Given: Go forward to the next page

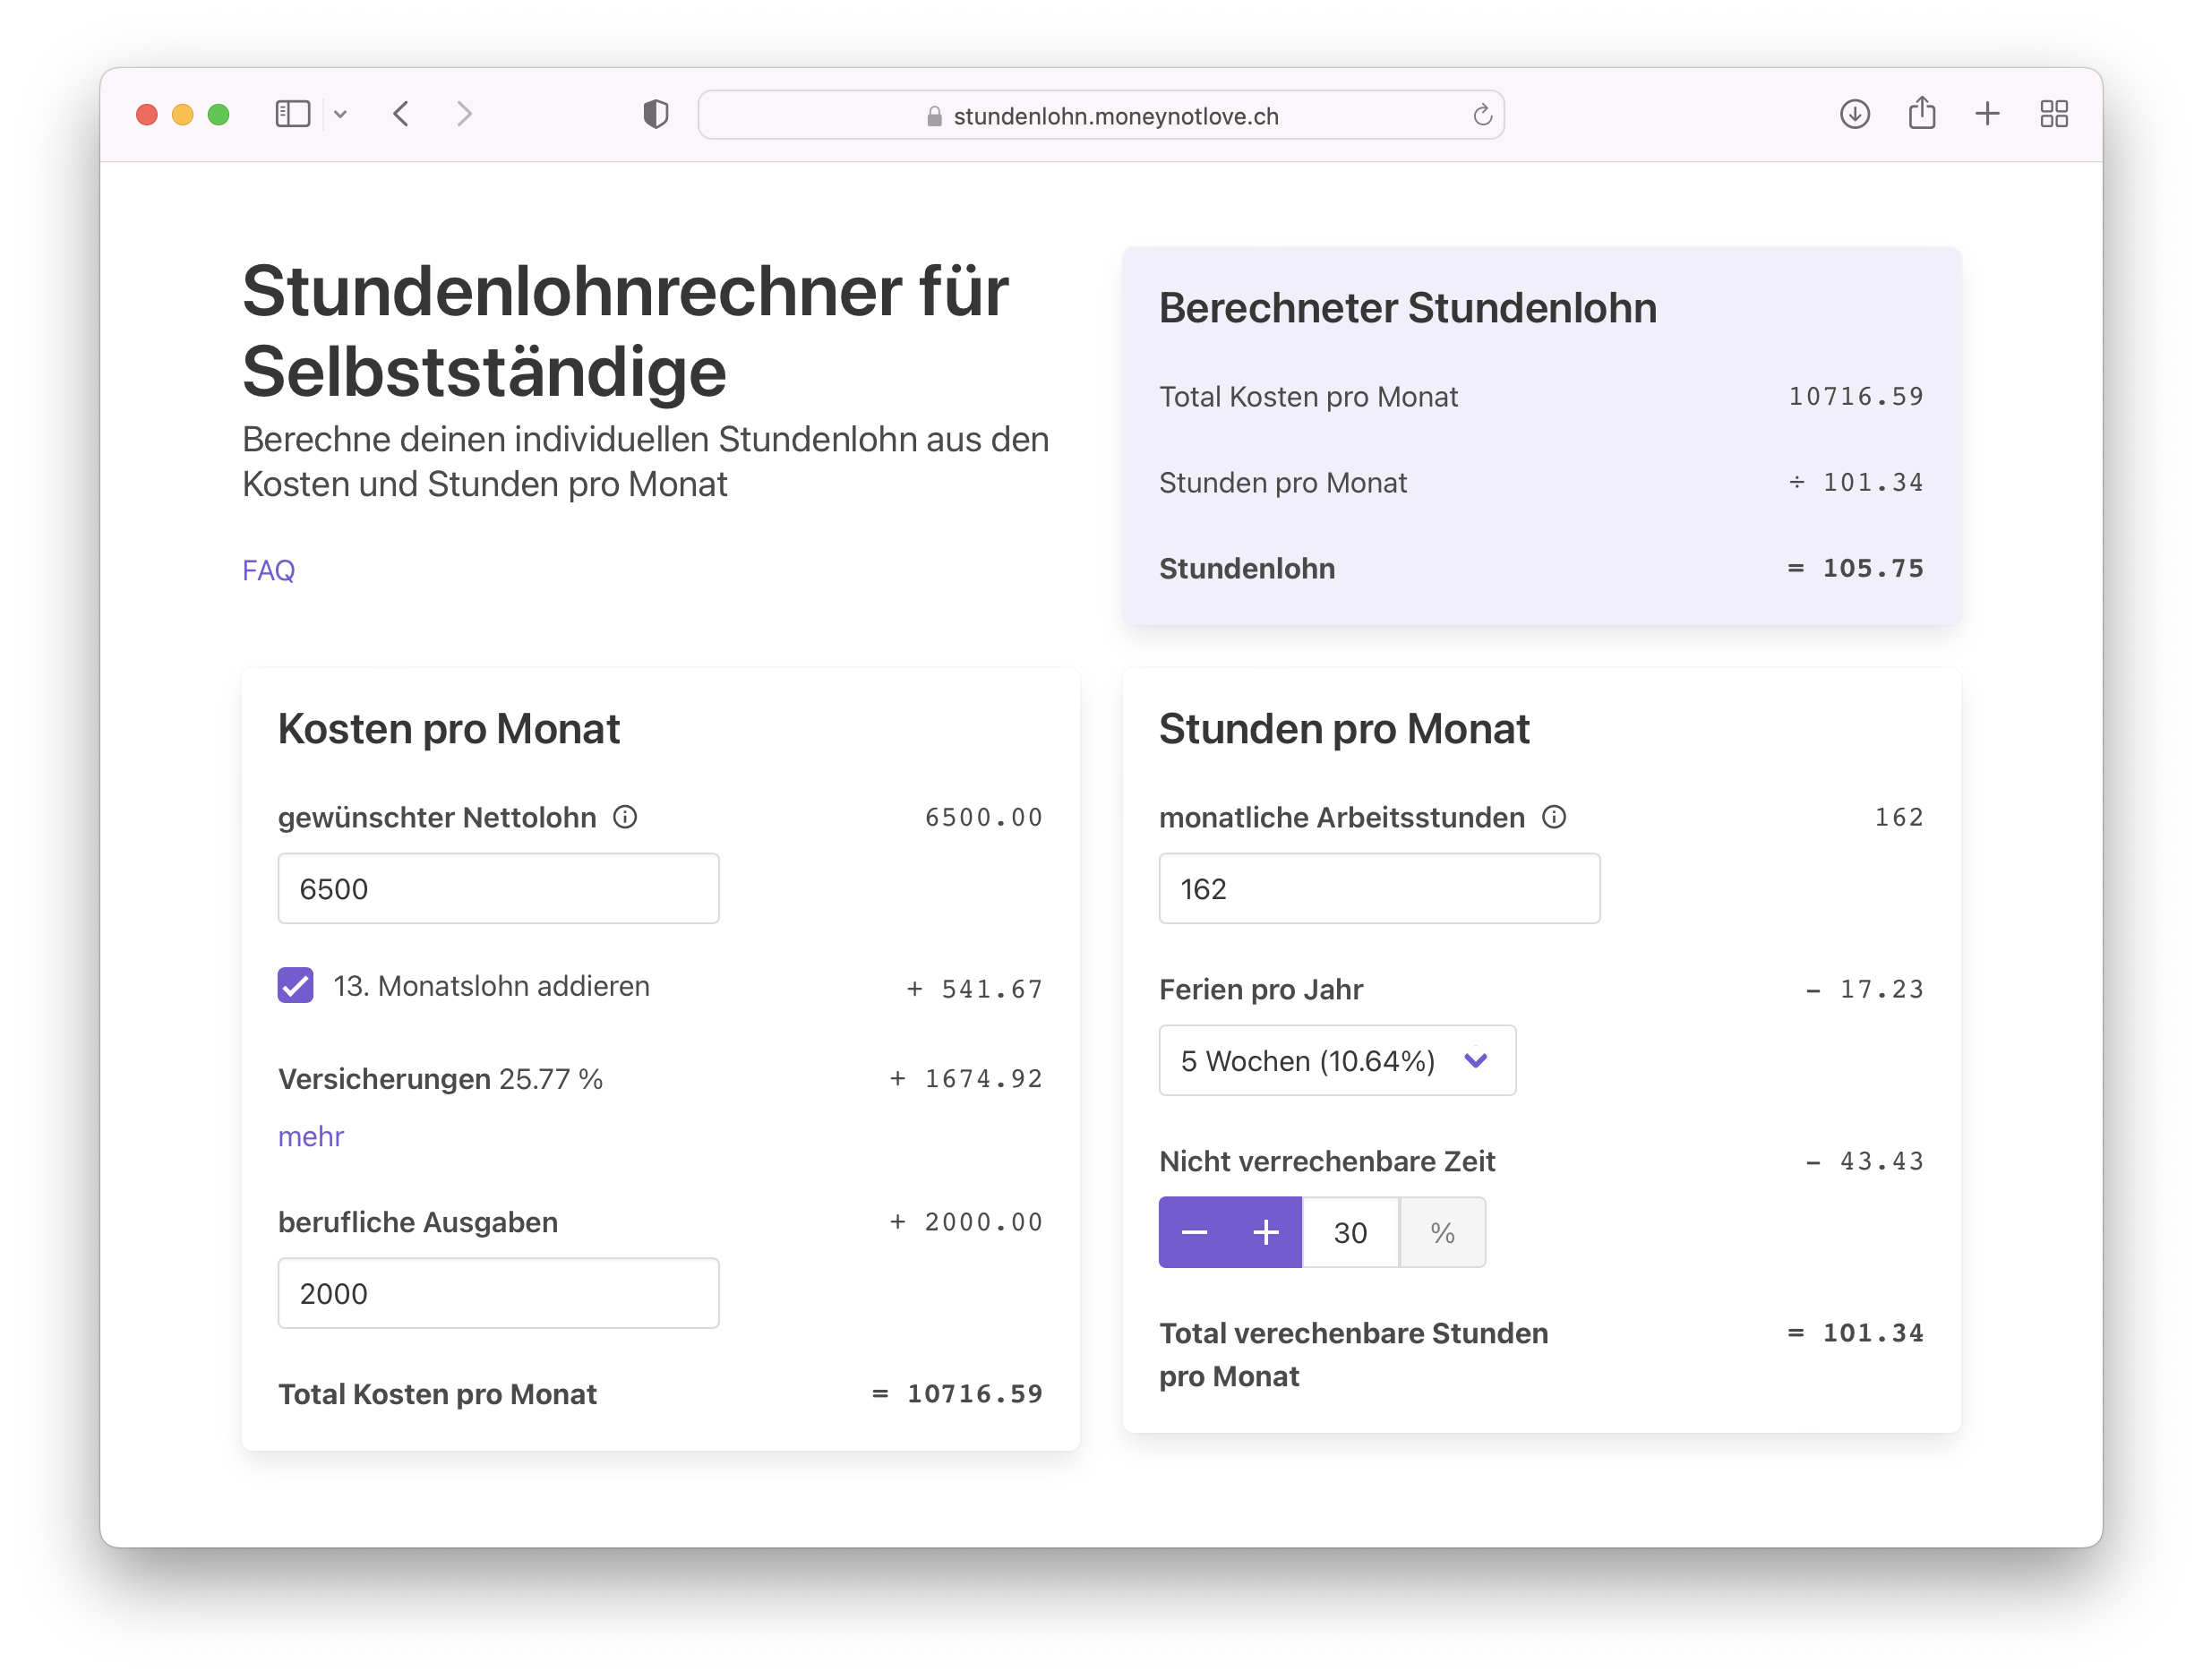Looking at the screenshot, I should pos(464,114).
